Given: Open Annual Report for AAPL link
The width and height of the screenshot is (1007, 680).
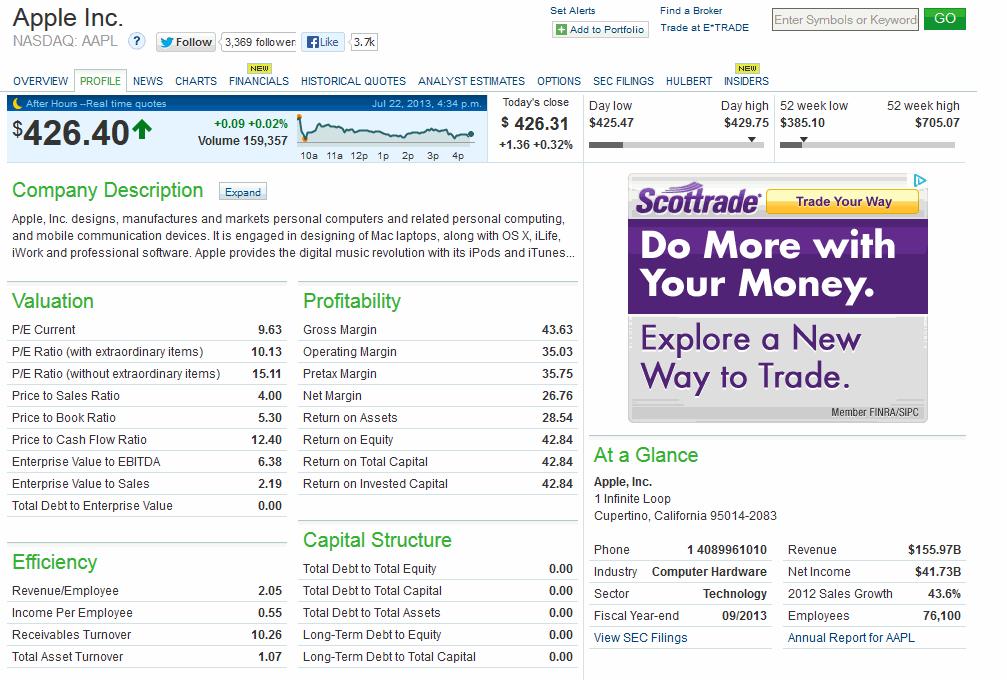Looking at the screenshot, I should coord(851,638).
